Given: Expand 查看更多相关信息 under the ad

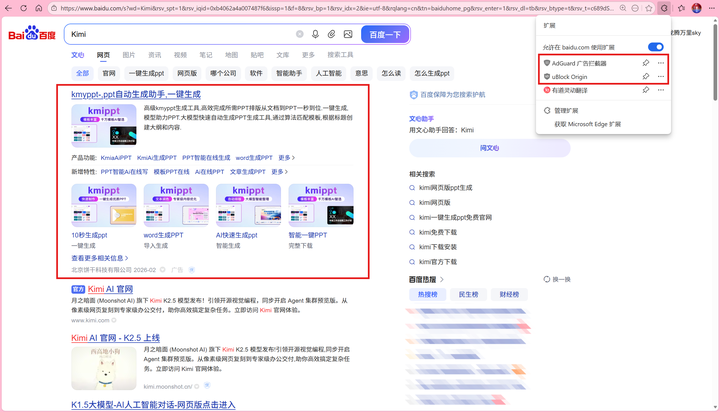Looking at the screenshot, I should coord(100,258).
